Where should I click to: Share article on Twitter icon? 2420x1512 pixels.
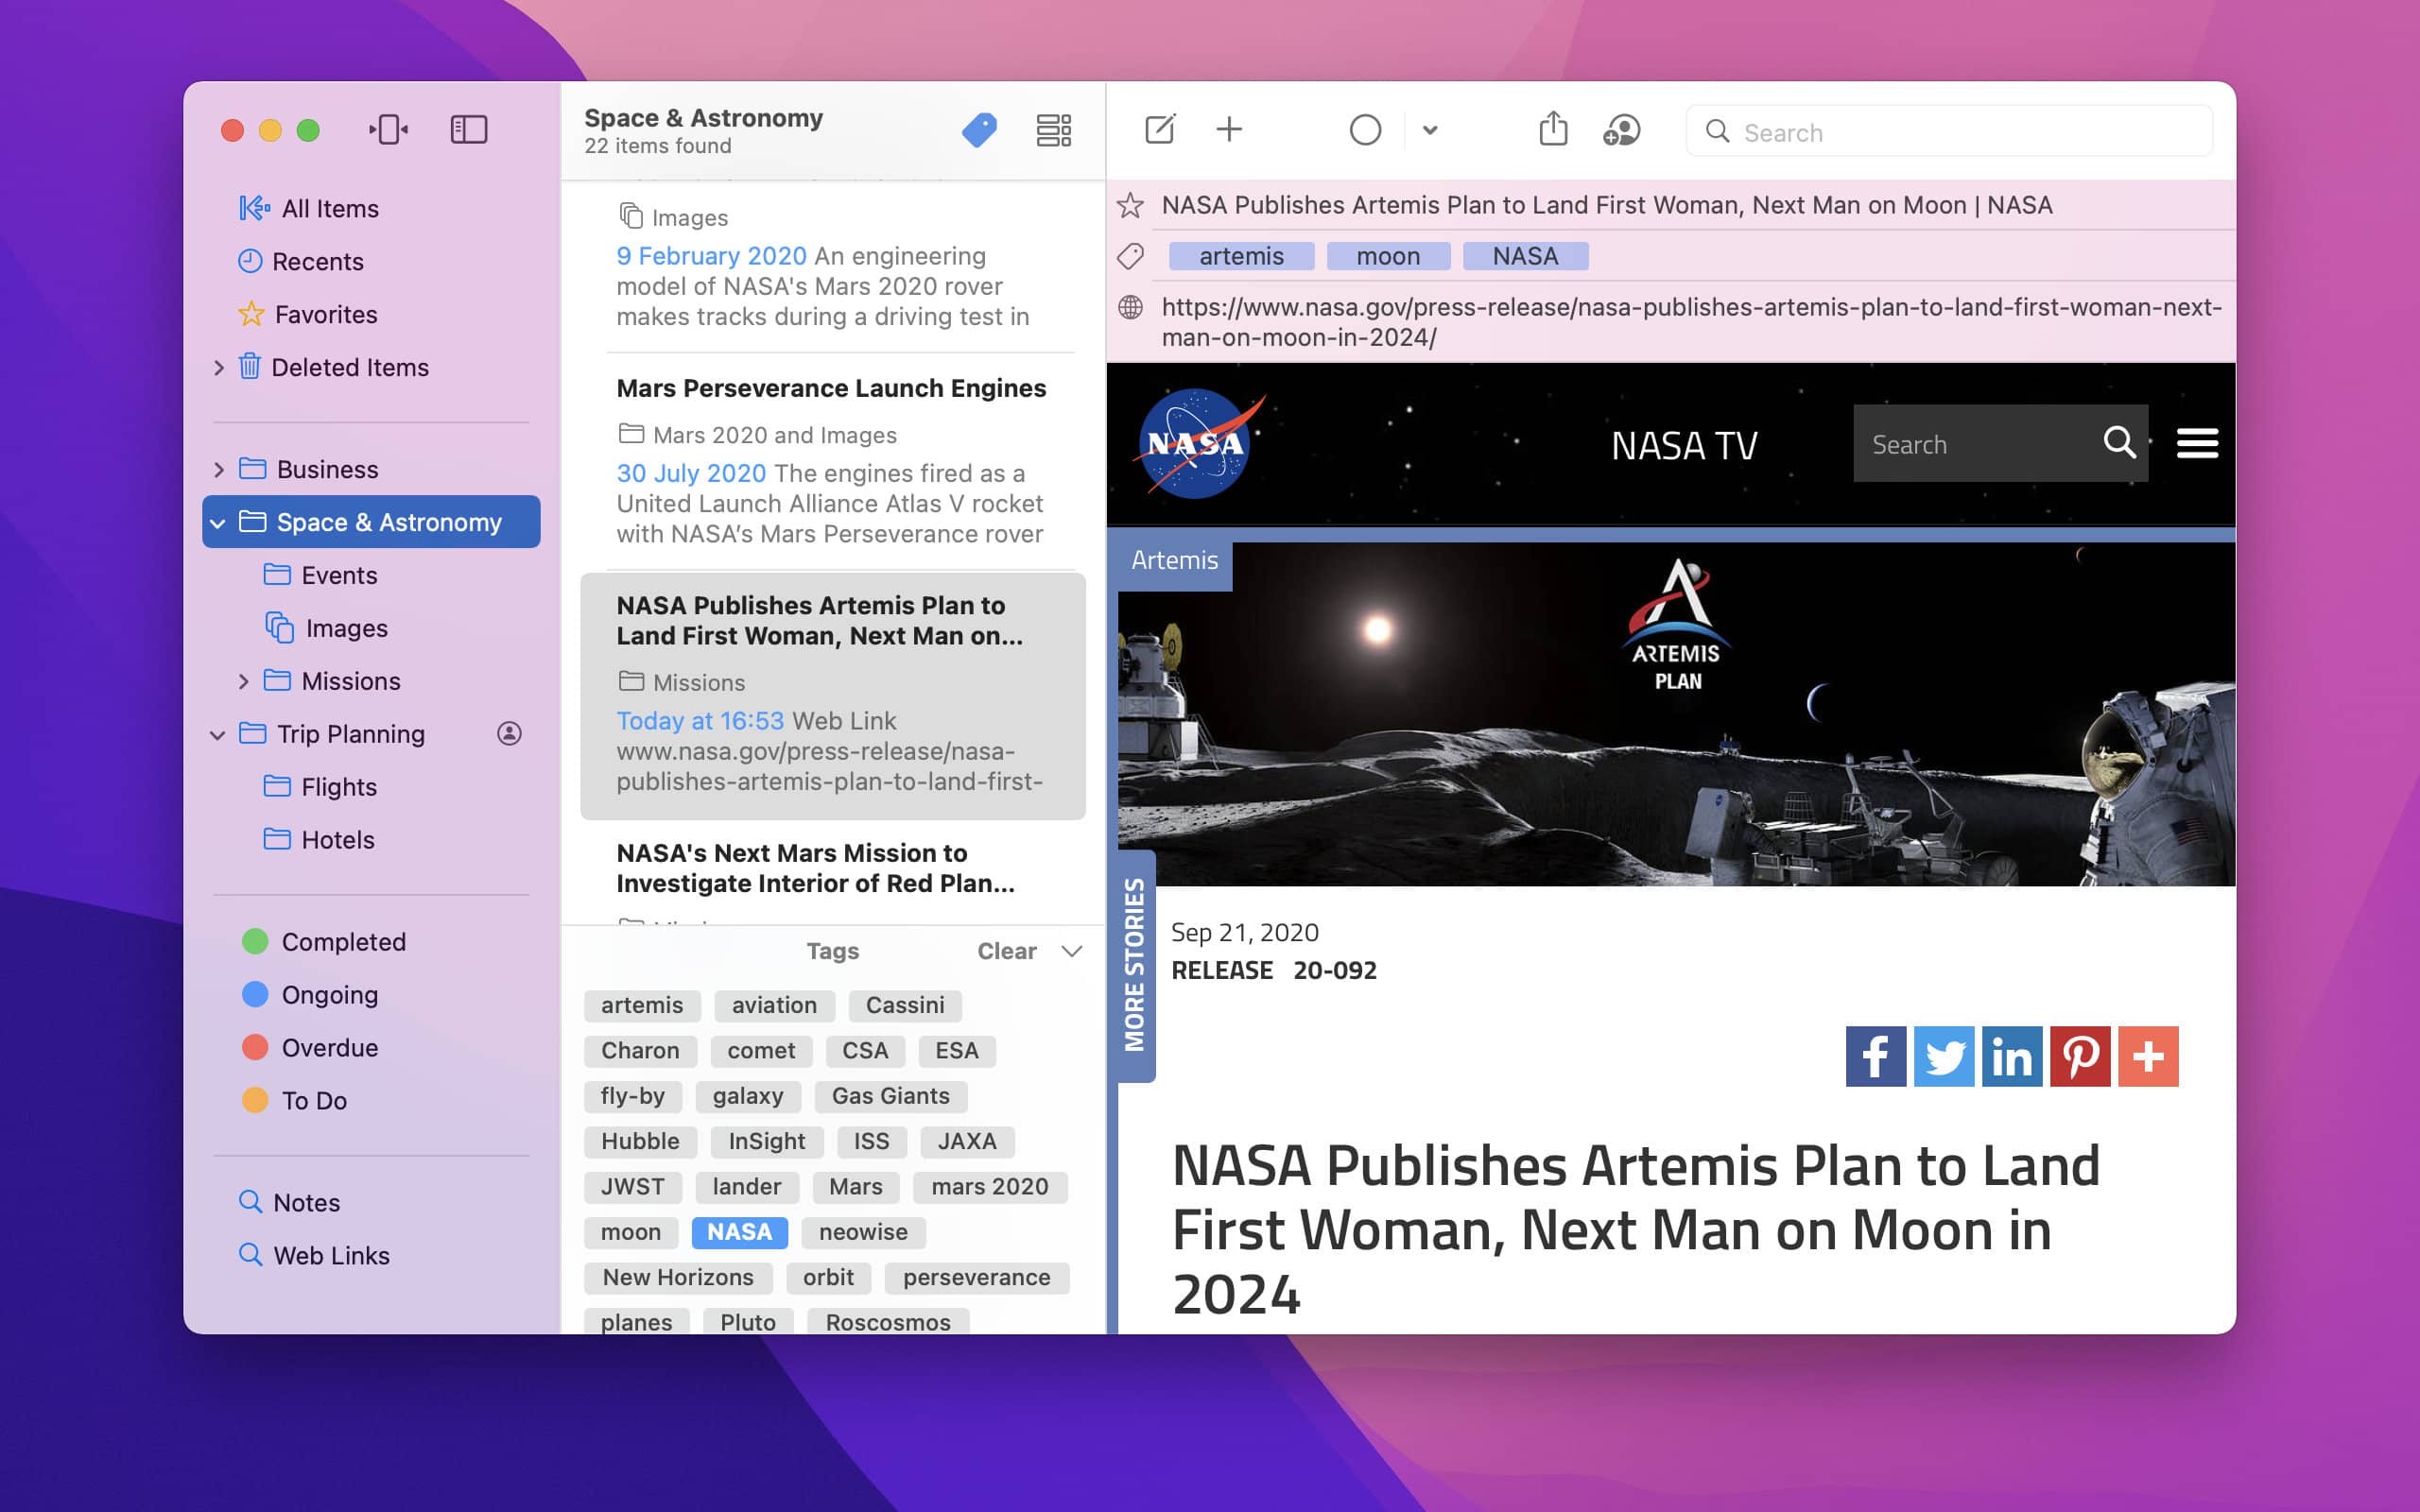1944,1056
